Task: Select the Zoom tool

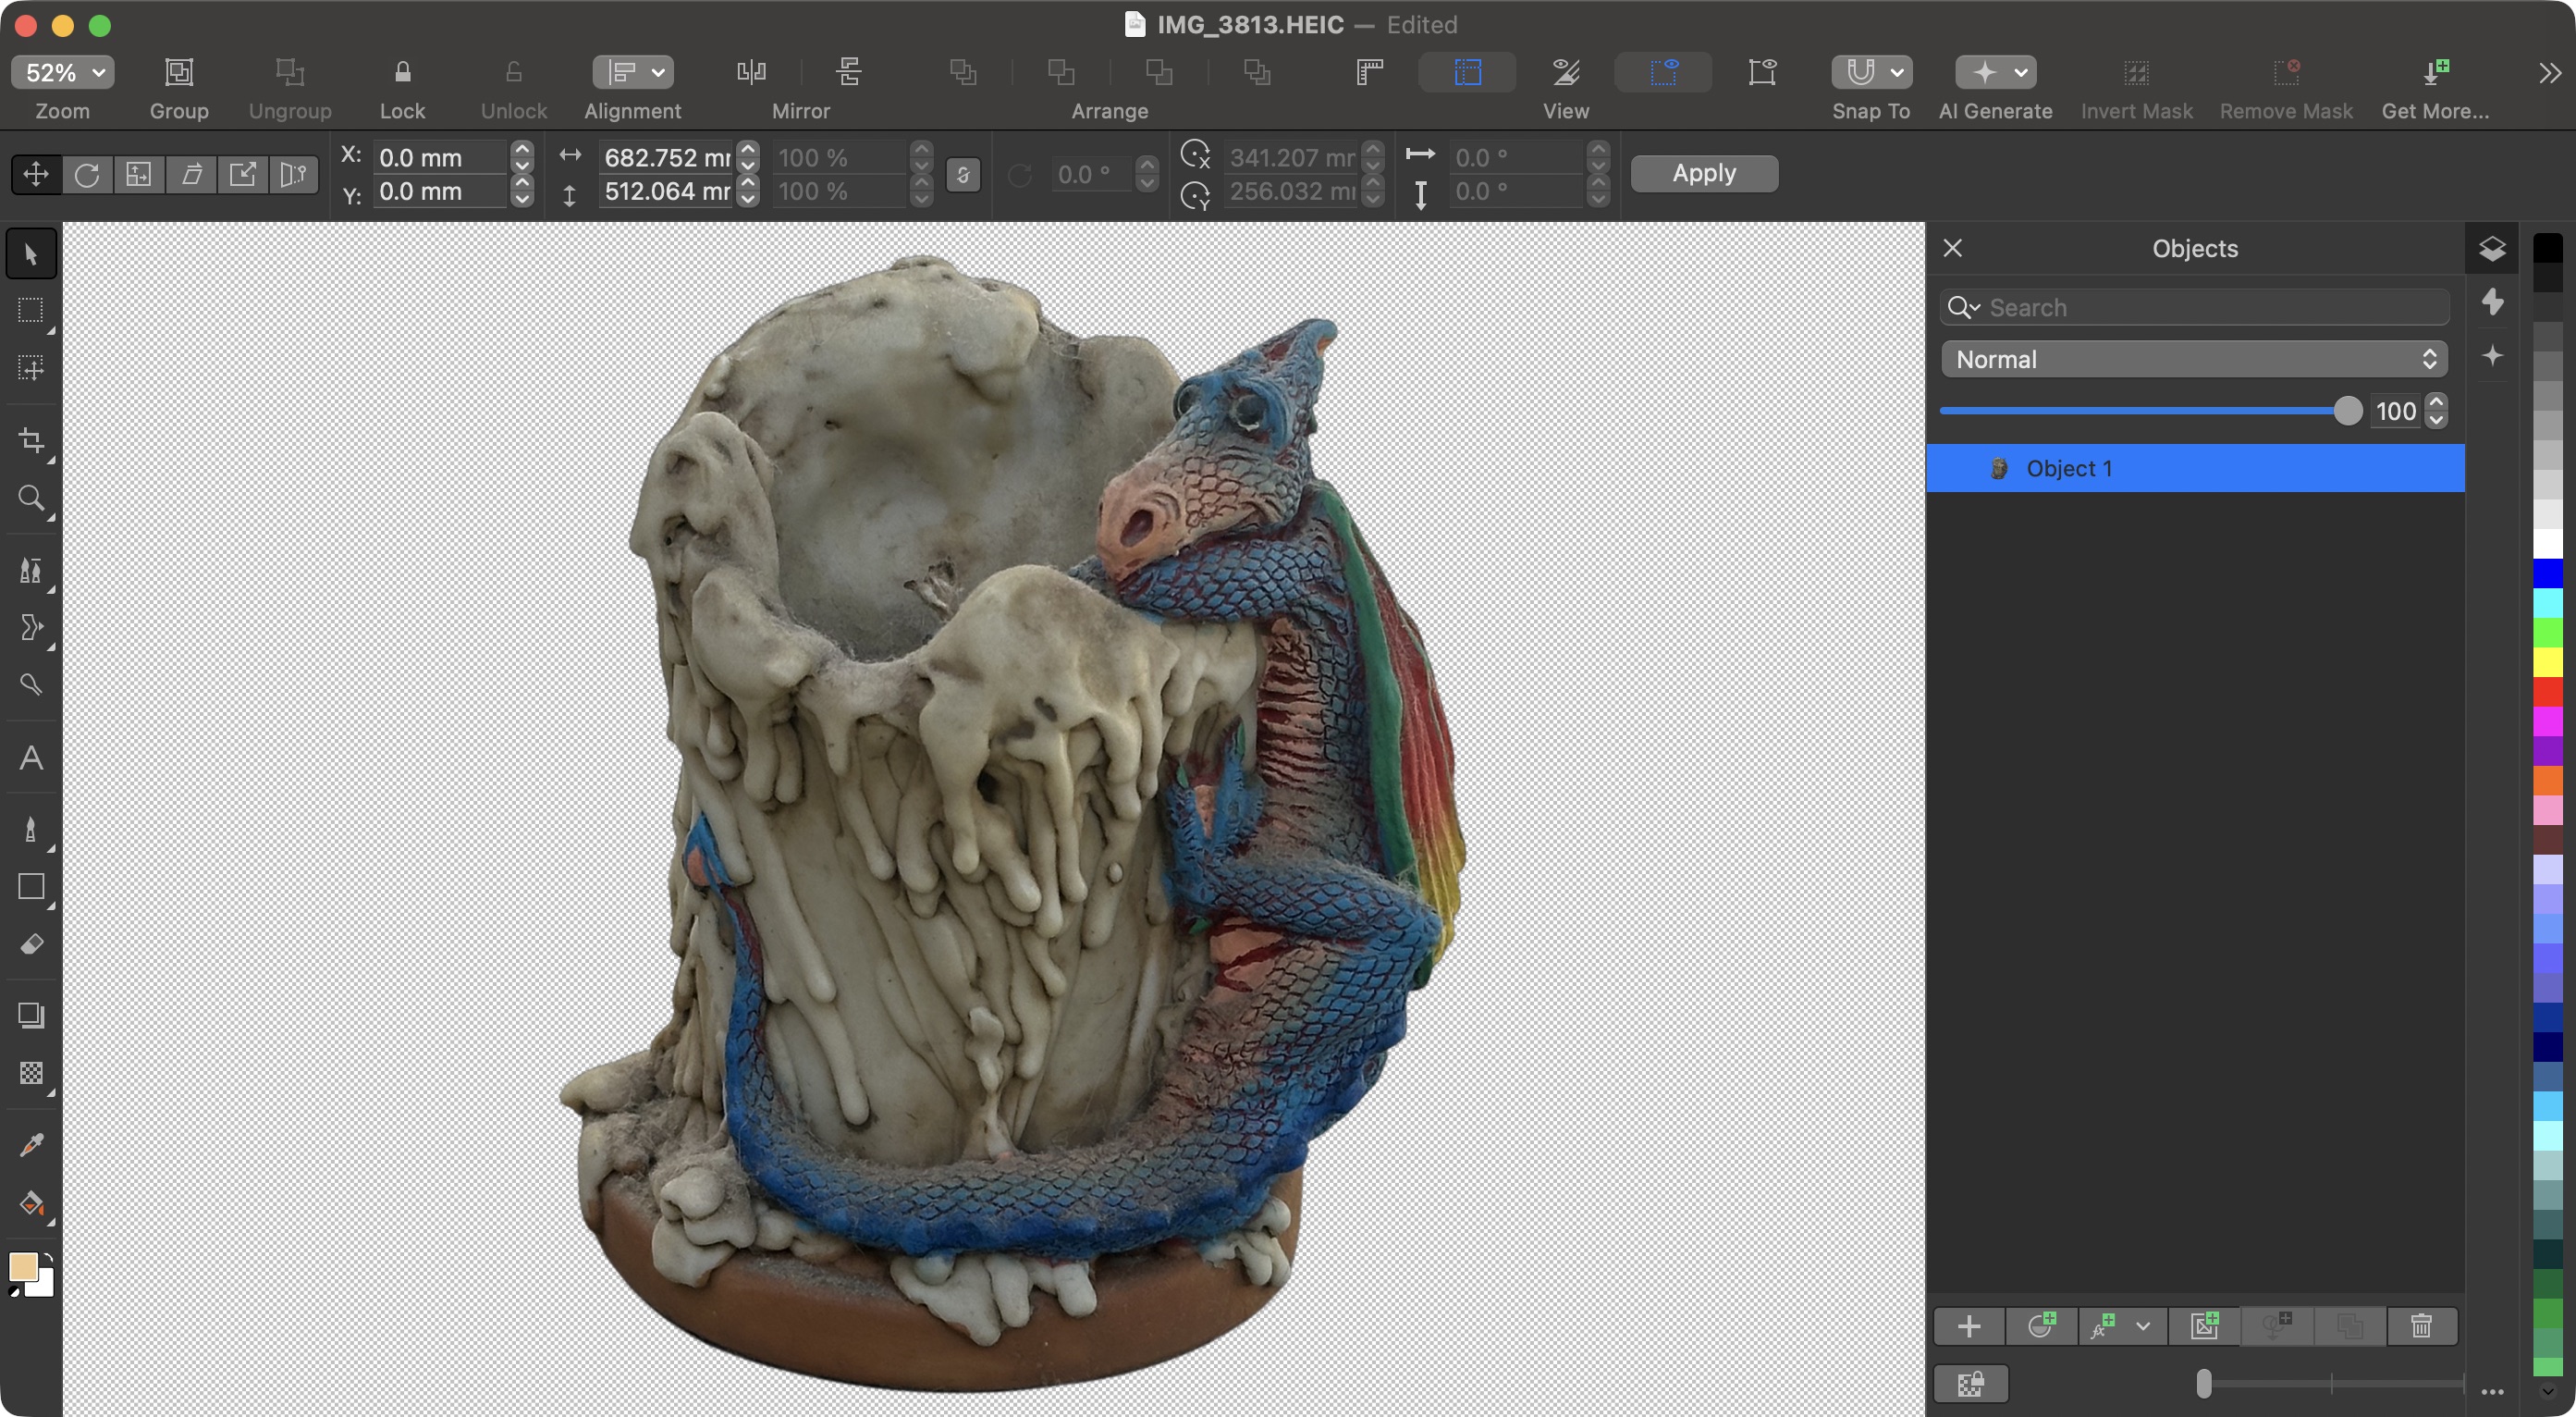Action: coord(31,498)
